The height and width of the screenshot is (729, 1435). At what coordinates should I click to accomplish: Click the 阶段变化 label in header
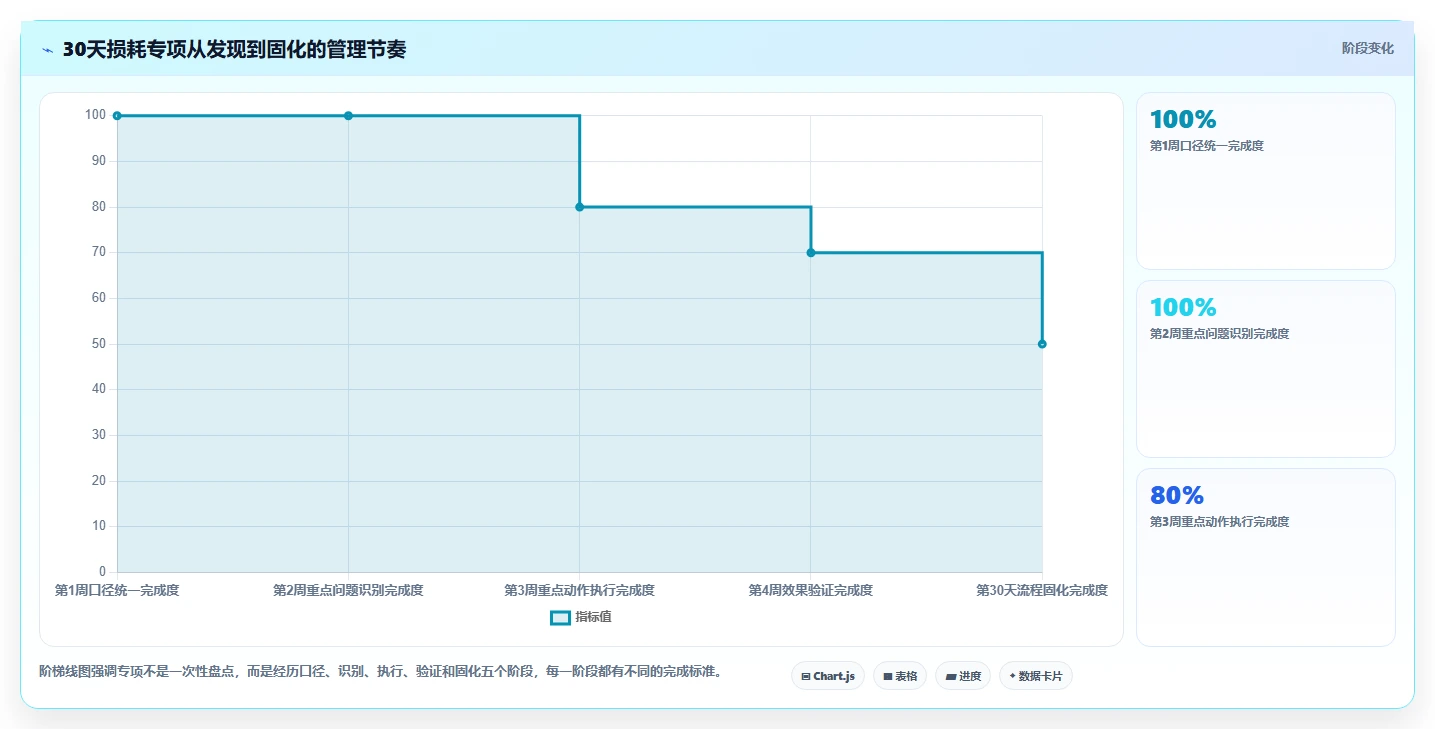[x=1367, y=49]
